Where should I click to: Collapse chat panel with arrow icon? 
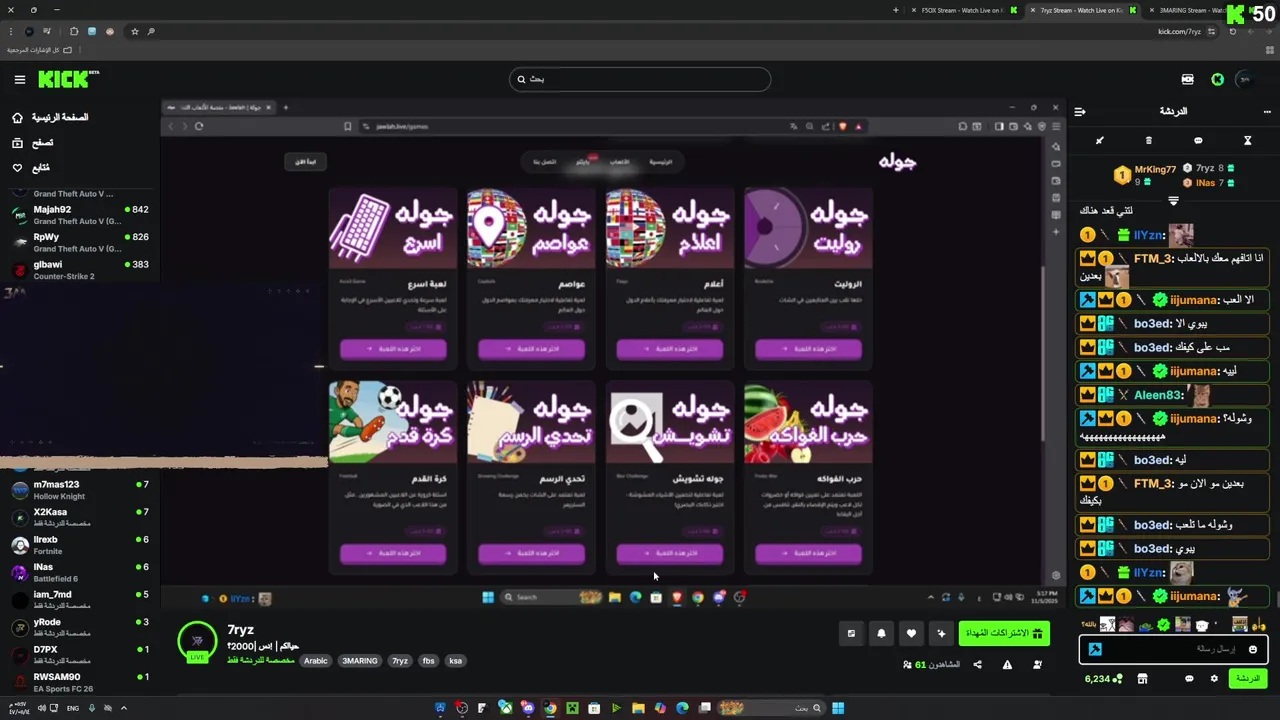[1080, 111]
